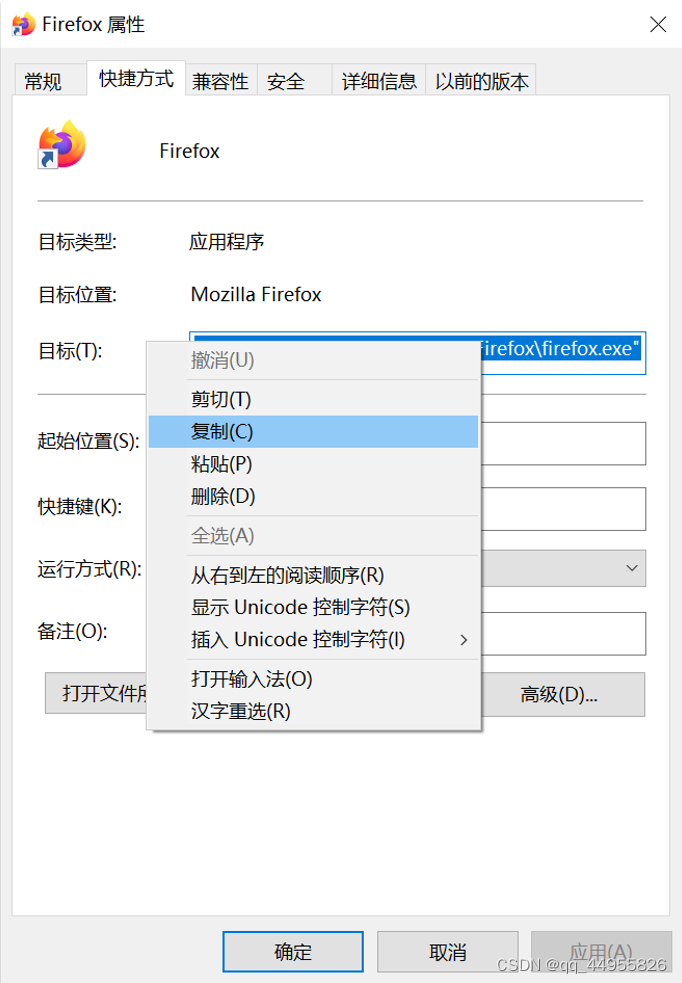Screen dimensions: 682x983
Task: Click the Firefox icon in the title bar
Action: pyautogui.click(x=22, y=24)
